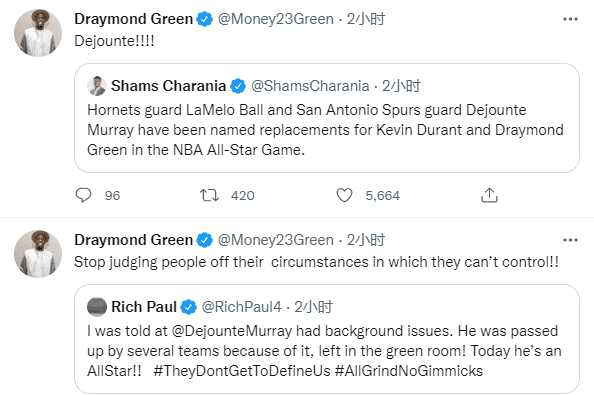Retweet the Dejounte!!!! tweet
This screenshot has height=395, width=594.
pos(209,195)
